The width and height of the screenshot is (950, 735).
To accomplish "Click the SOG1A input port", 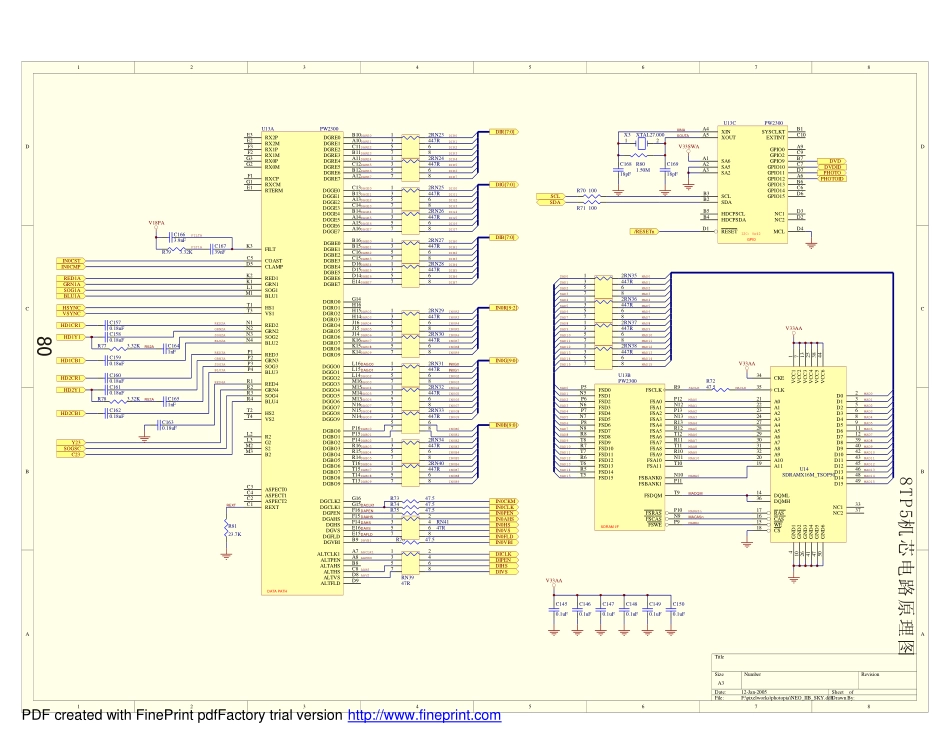I will point(71,290).
